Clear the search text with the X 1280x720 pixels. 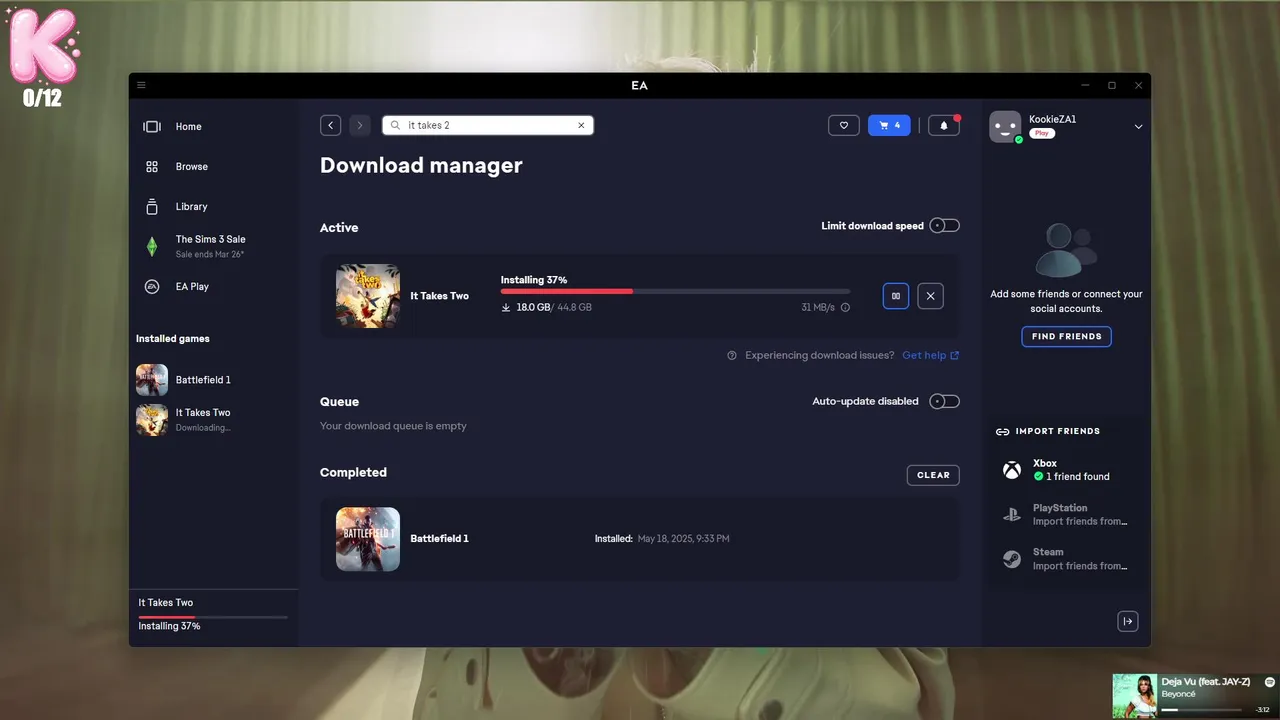click(x=581, y=125)
